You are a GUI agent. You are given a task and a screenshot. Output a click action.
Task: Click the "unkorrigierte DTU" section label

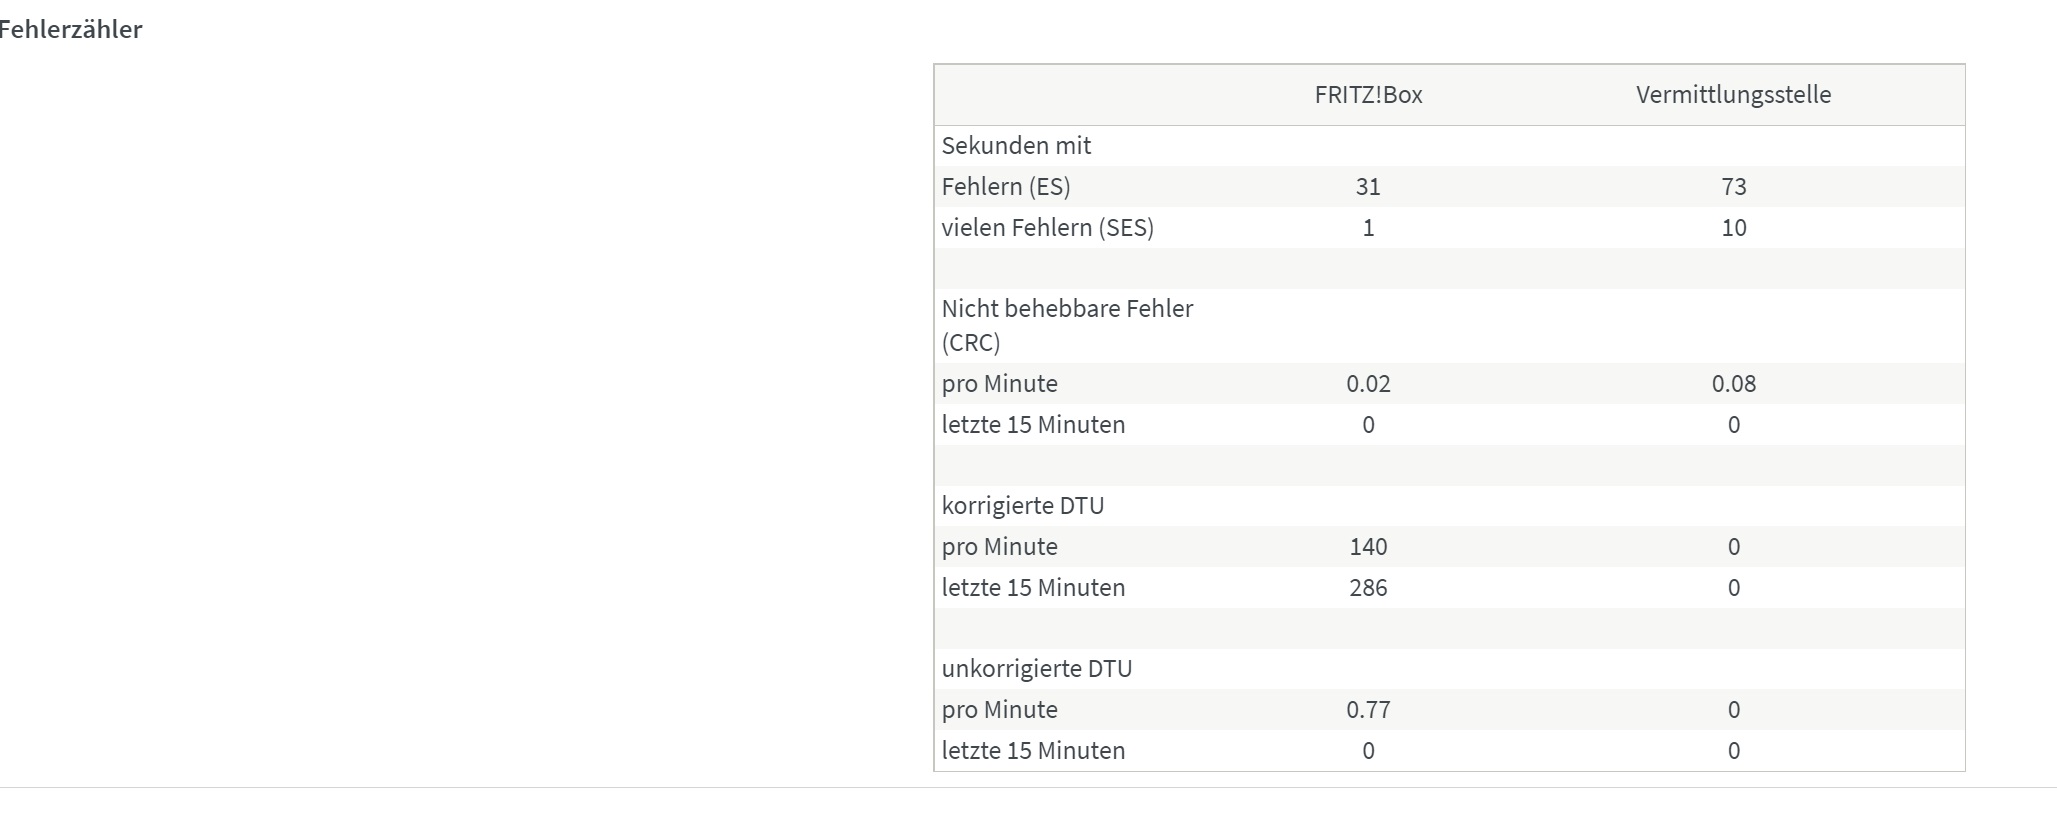[x=1036, y=669]
